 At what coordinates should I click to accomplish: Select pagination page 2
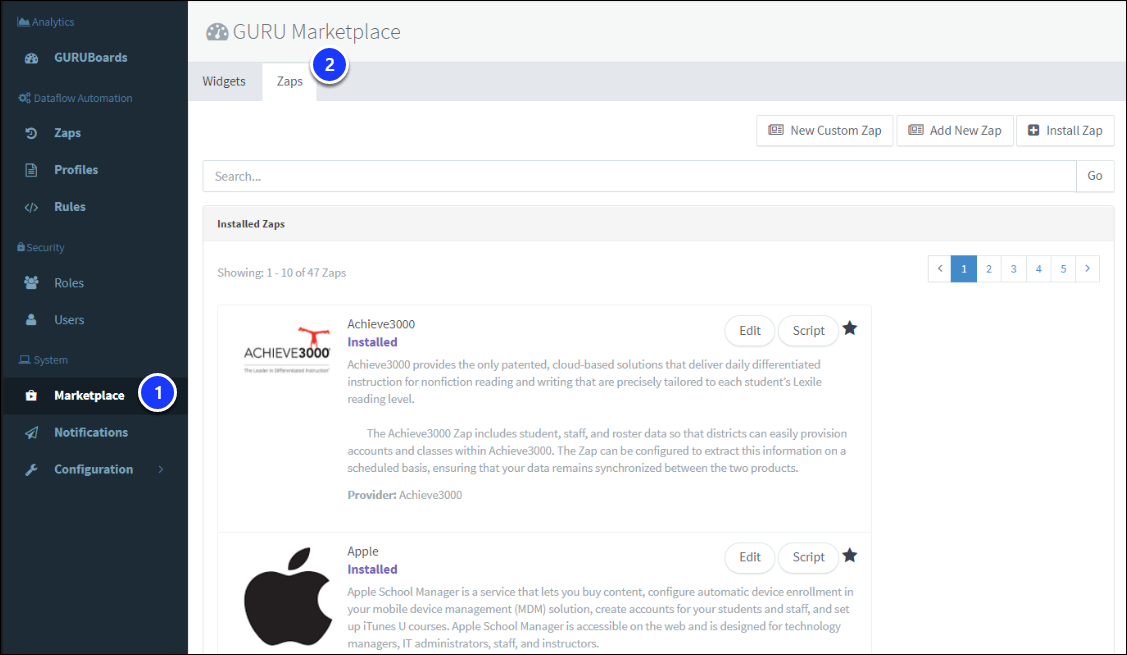point(989,269)
